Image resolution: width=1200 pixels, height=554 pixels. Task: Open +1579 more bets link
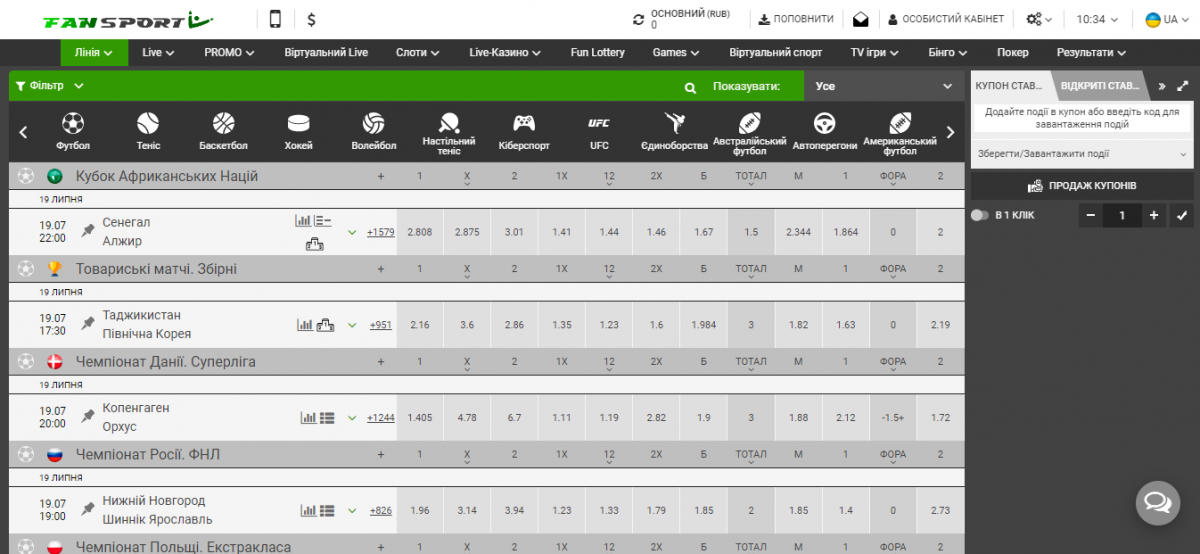click(381, 232)
